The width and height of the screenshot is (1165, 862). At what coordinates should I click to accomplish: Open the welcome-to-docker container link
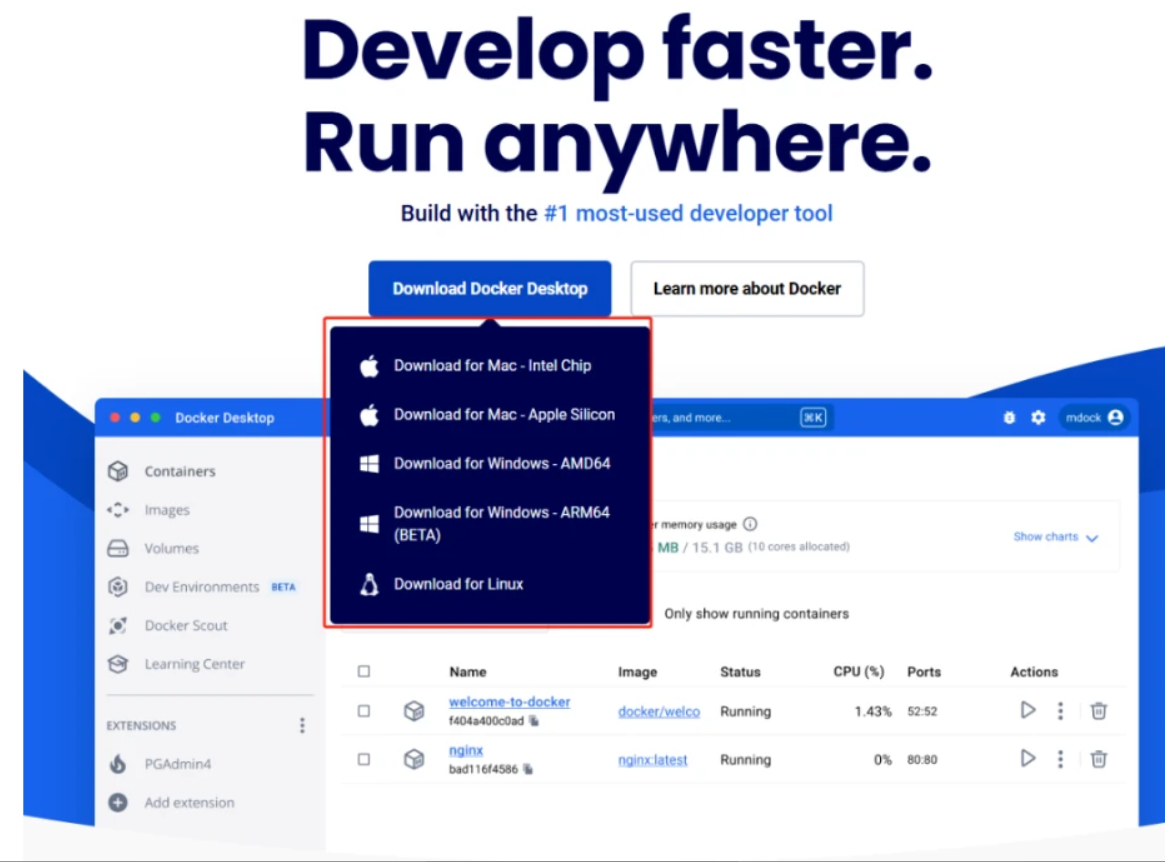(x=509, y=701)
